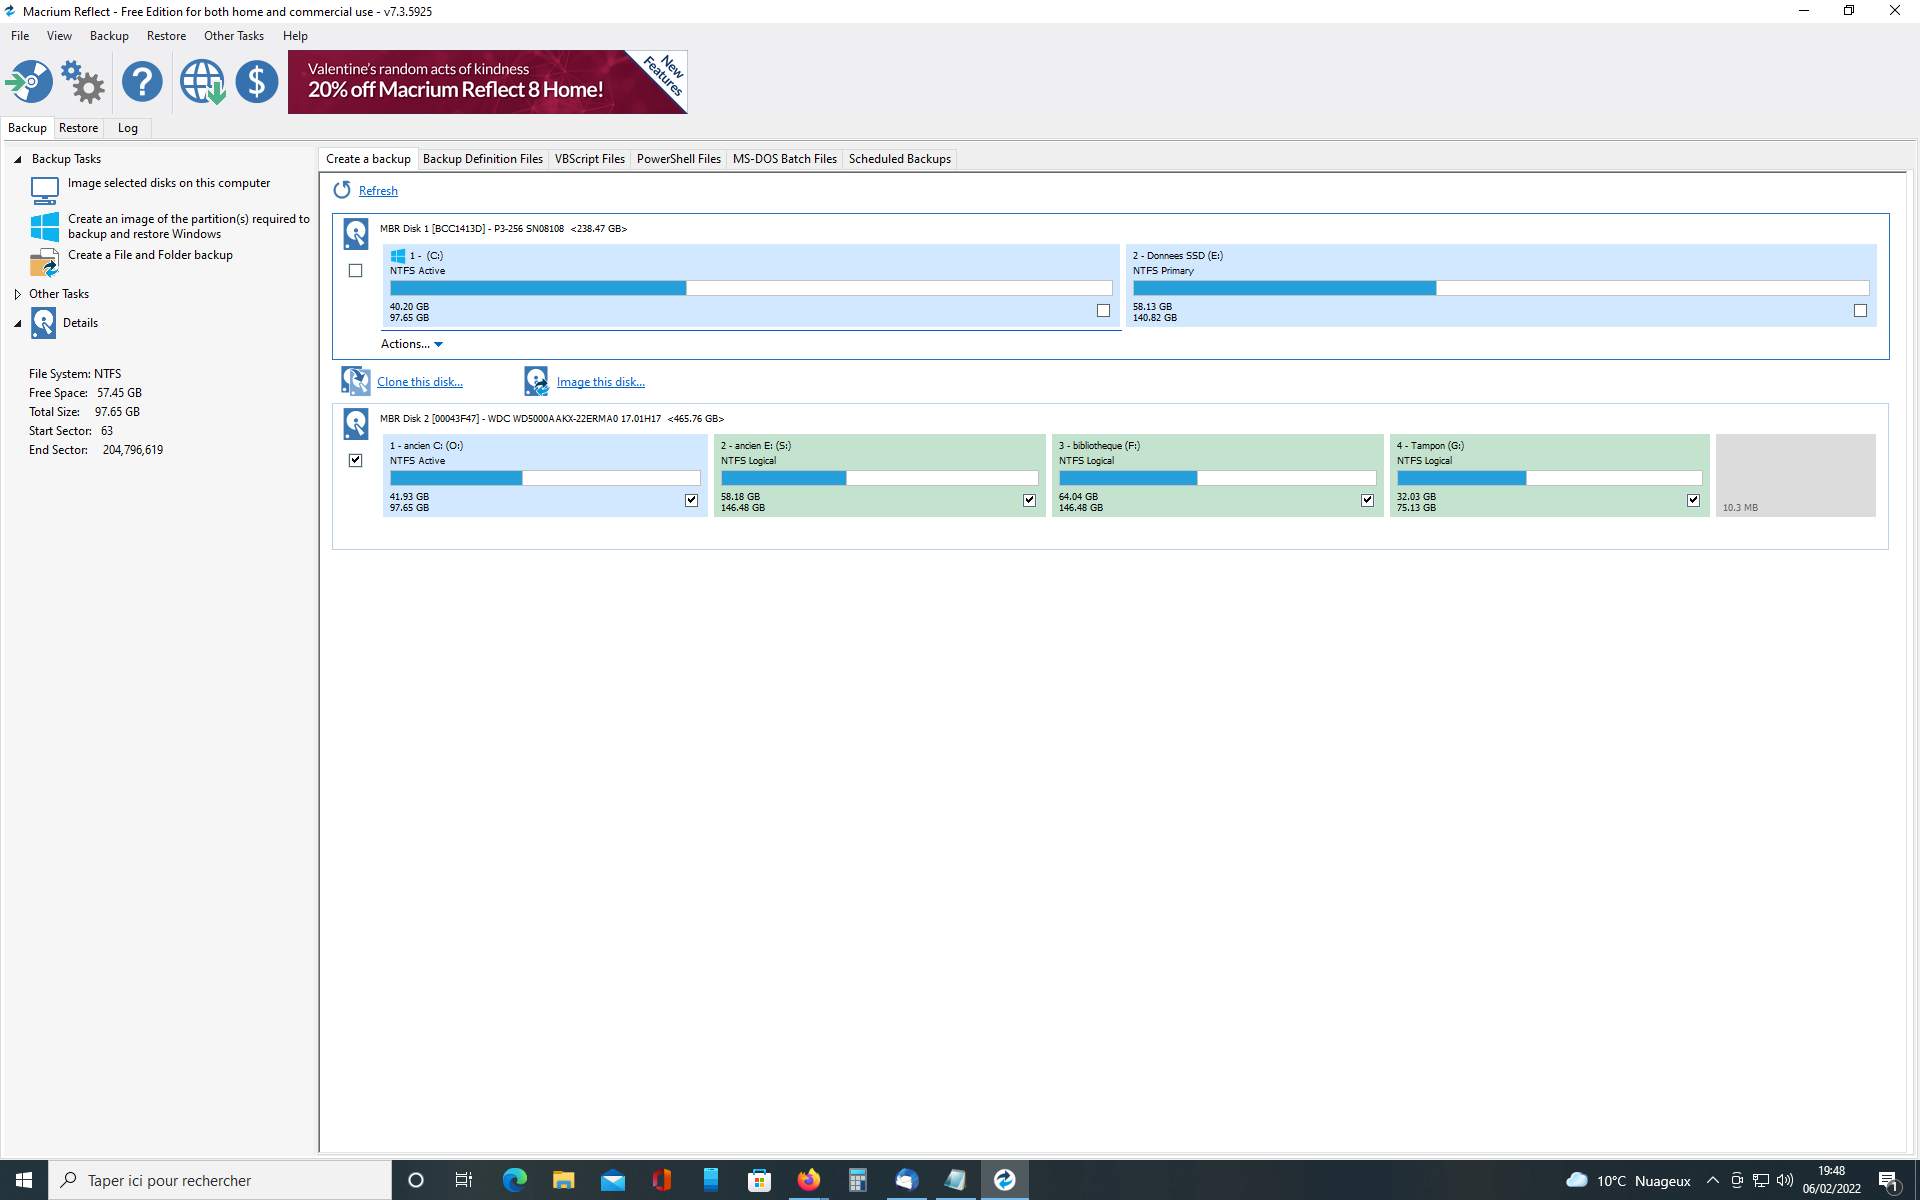The width and height of the screenshot is (1920, 1200).
Task: Click the dollar sign purchase icon
Action: [257, 82]
